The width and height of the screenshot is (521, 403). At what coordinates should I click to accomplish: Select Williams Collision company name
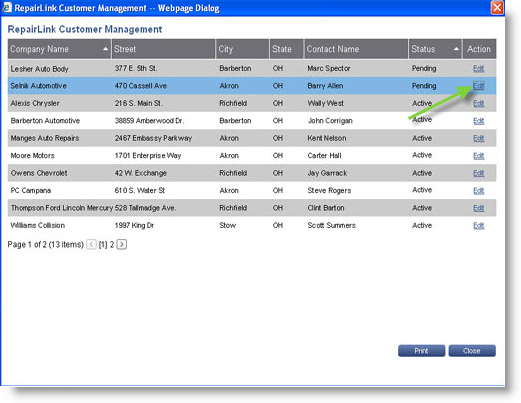click(x=38, y=225)
